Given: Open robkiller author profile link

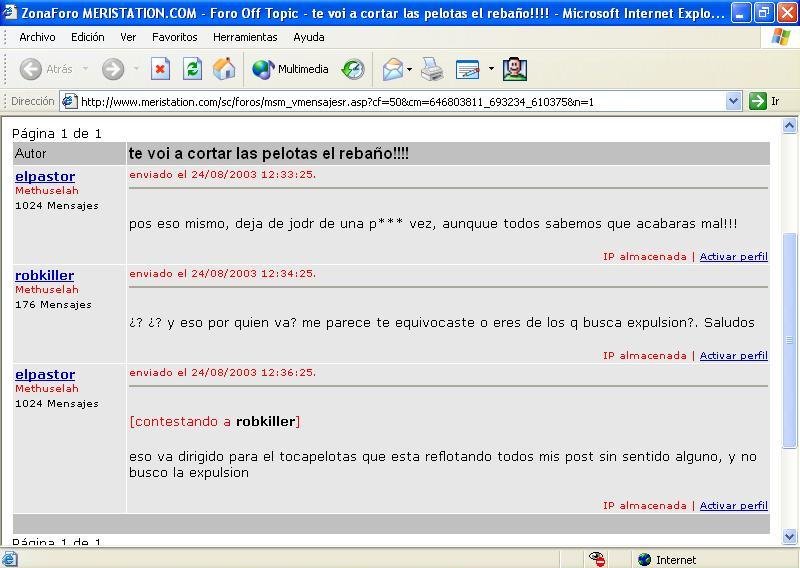Looking at the screenshot, I should pyautogui.click(x=44, y=276).
